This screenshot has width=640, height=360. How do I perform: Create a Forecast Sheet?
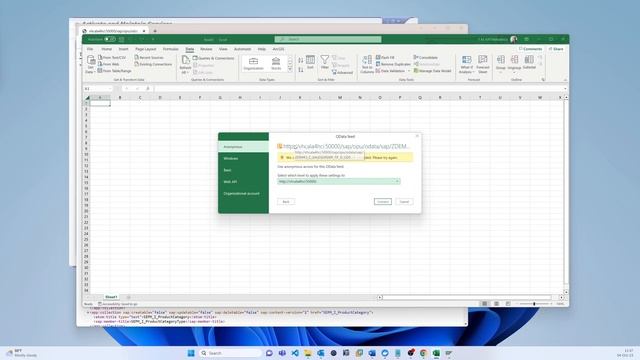pyautogui.click(x=482, y=64)
